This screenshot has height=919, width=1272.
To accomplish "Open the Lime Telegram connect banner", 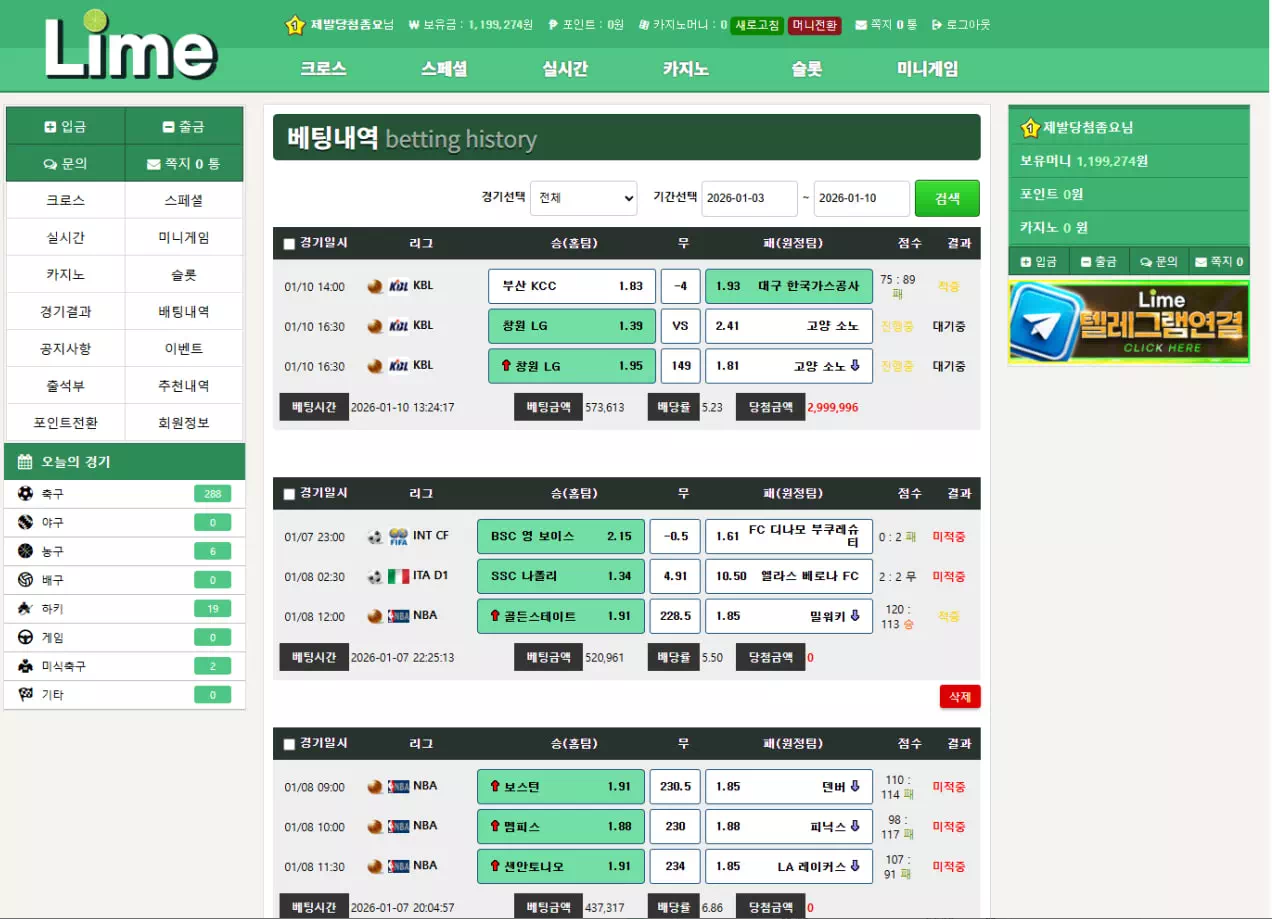I will (x=1128, y=321).
